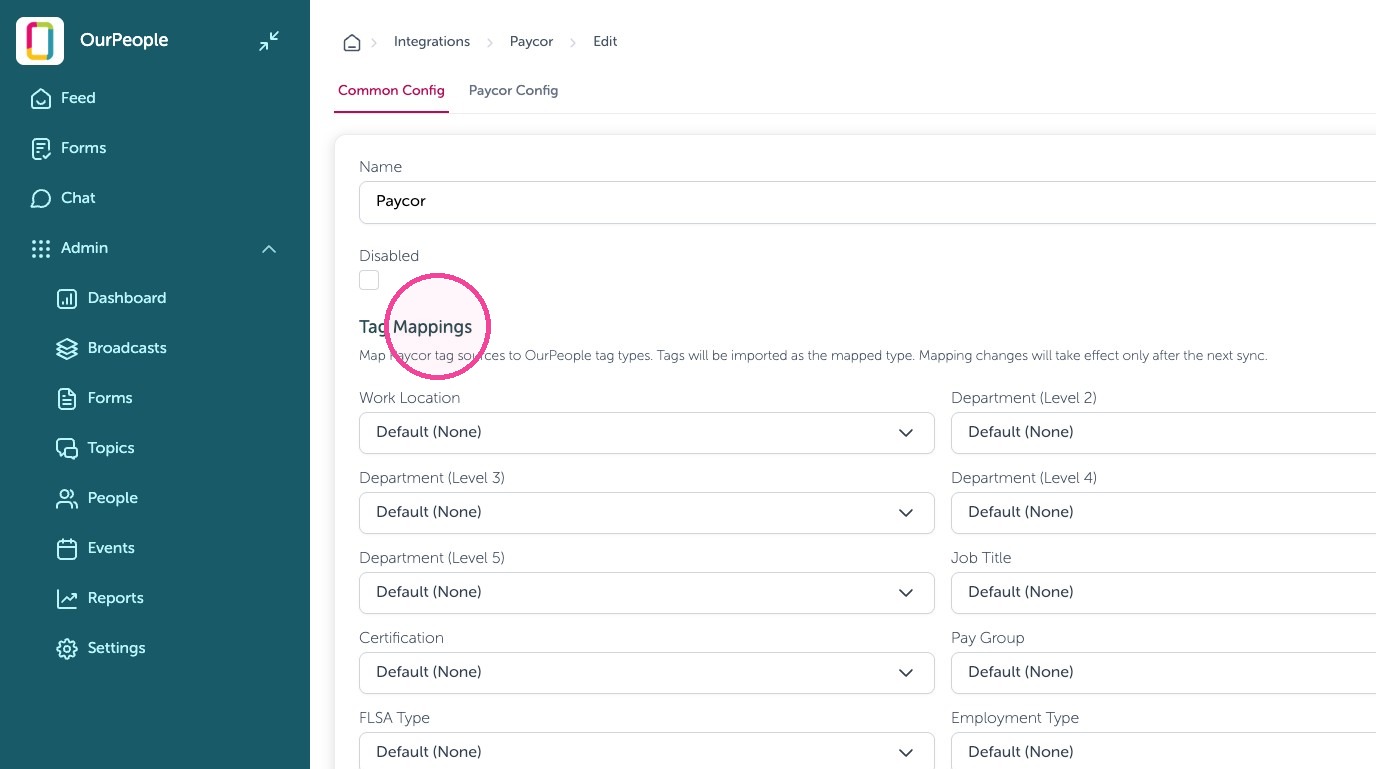Open the Department (Level 2) dropdown
The image size is (1376, 769).
tap(1163, 432)
